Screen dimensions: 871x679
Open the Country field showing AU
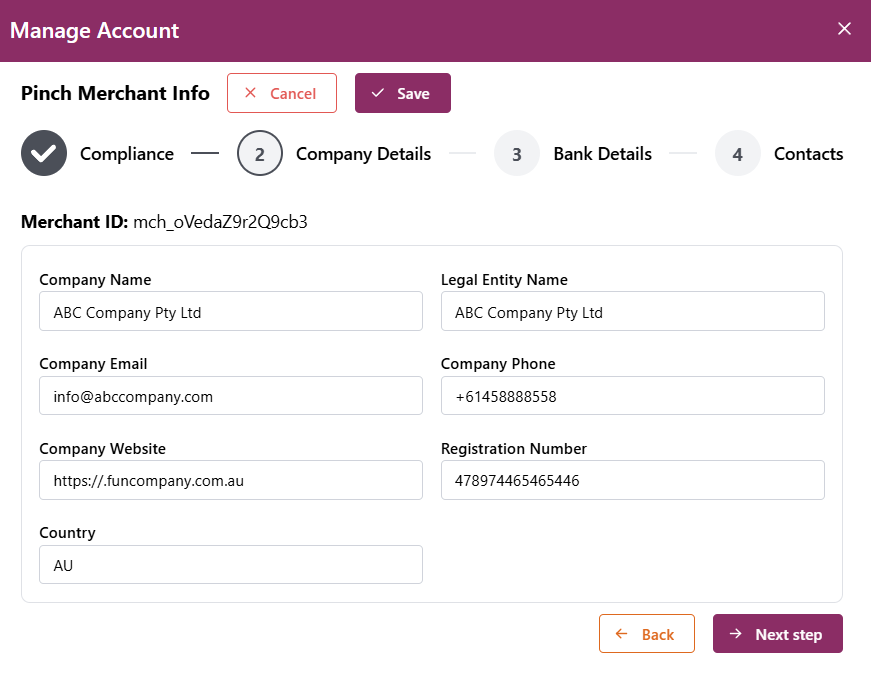[231, 565]
